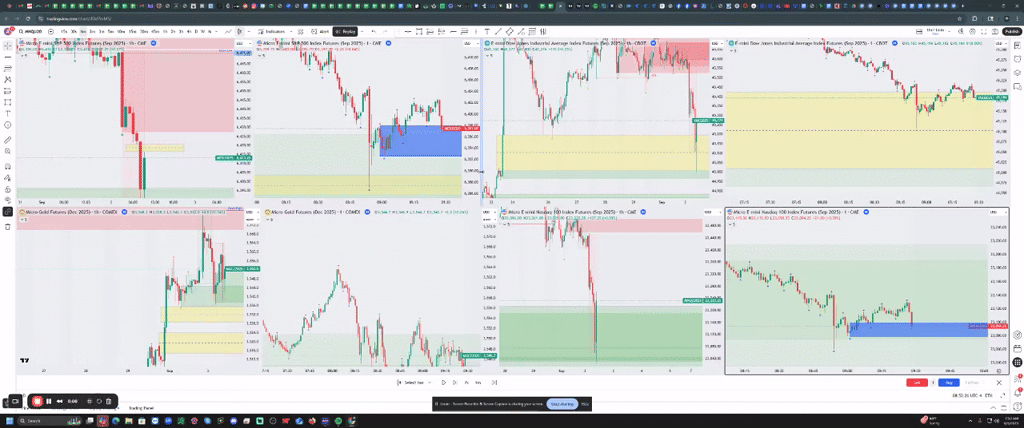
Task: Take a chart snapshot camera icon
Action: click(x=995, y=31)
